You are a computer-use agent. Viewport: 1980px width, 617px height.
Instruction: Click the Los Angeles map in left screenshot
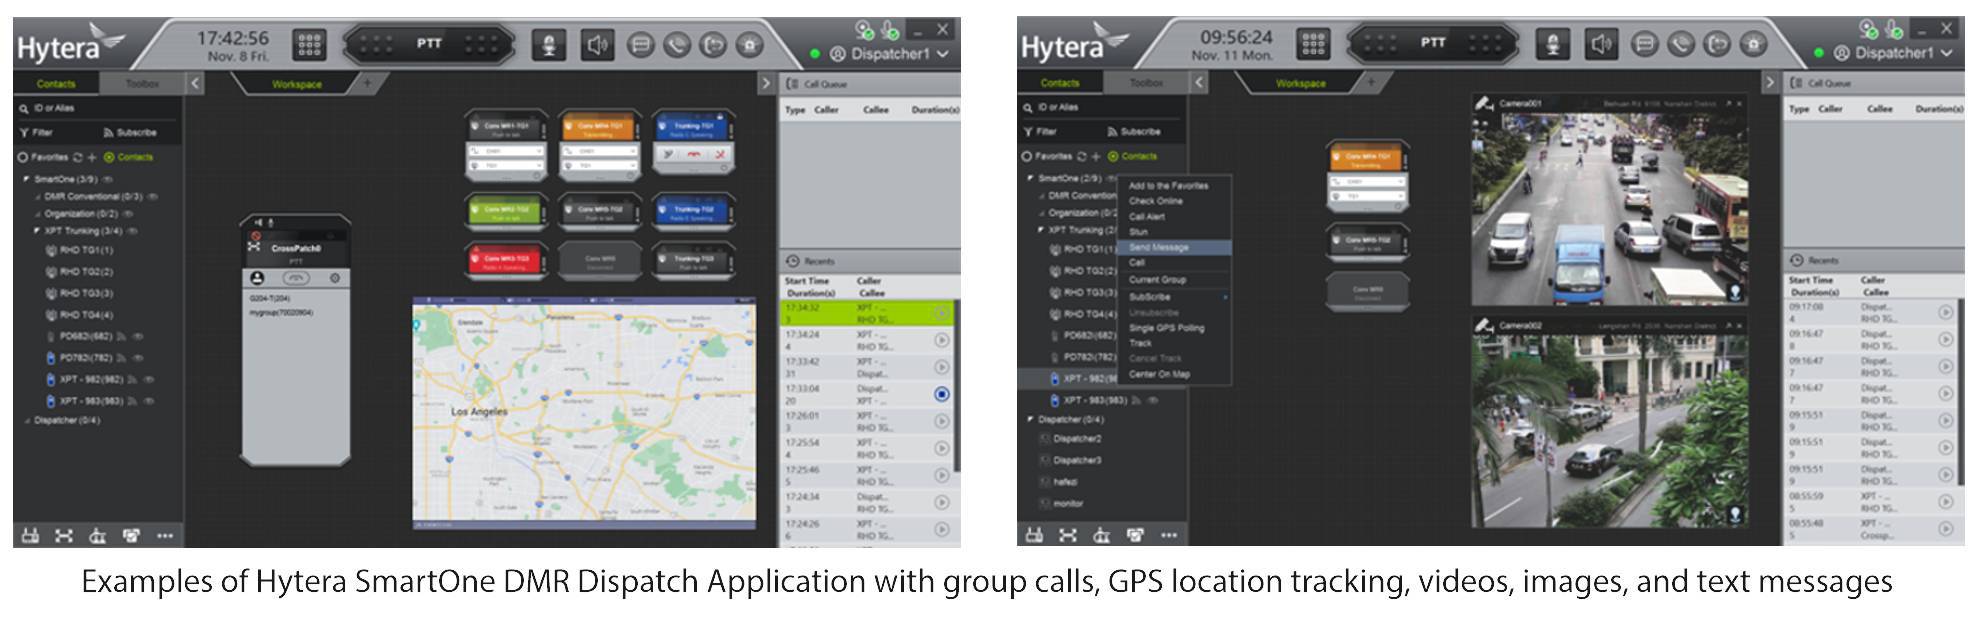tap(584, 412)
